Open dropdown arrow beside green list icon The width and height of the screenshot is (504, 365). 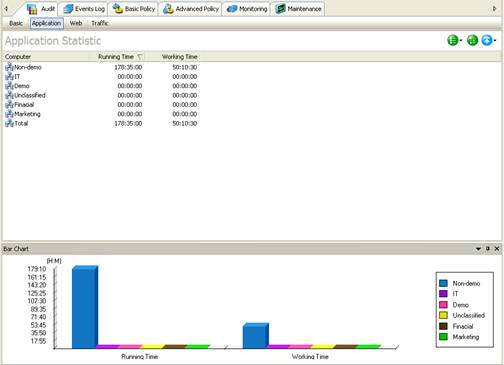tap(461, 41)
